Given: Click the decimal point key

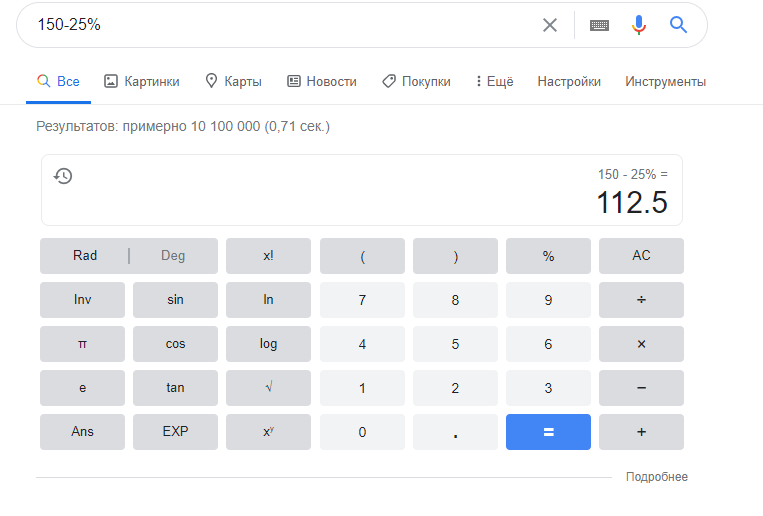Looking at the screenshot, I should (455, 432).
